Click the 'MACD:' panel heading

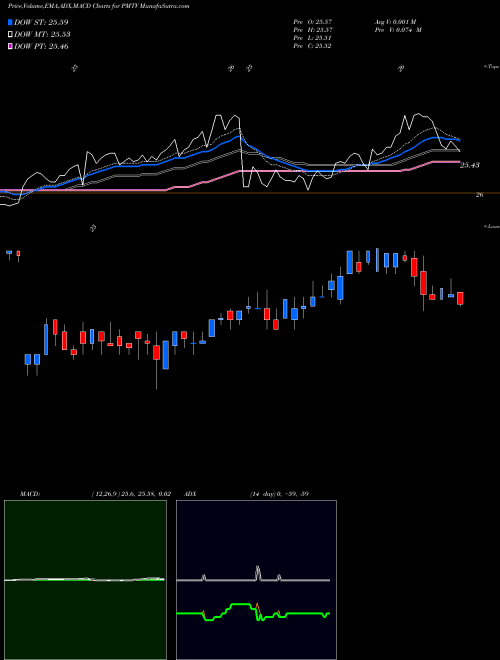[30, 494]
